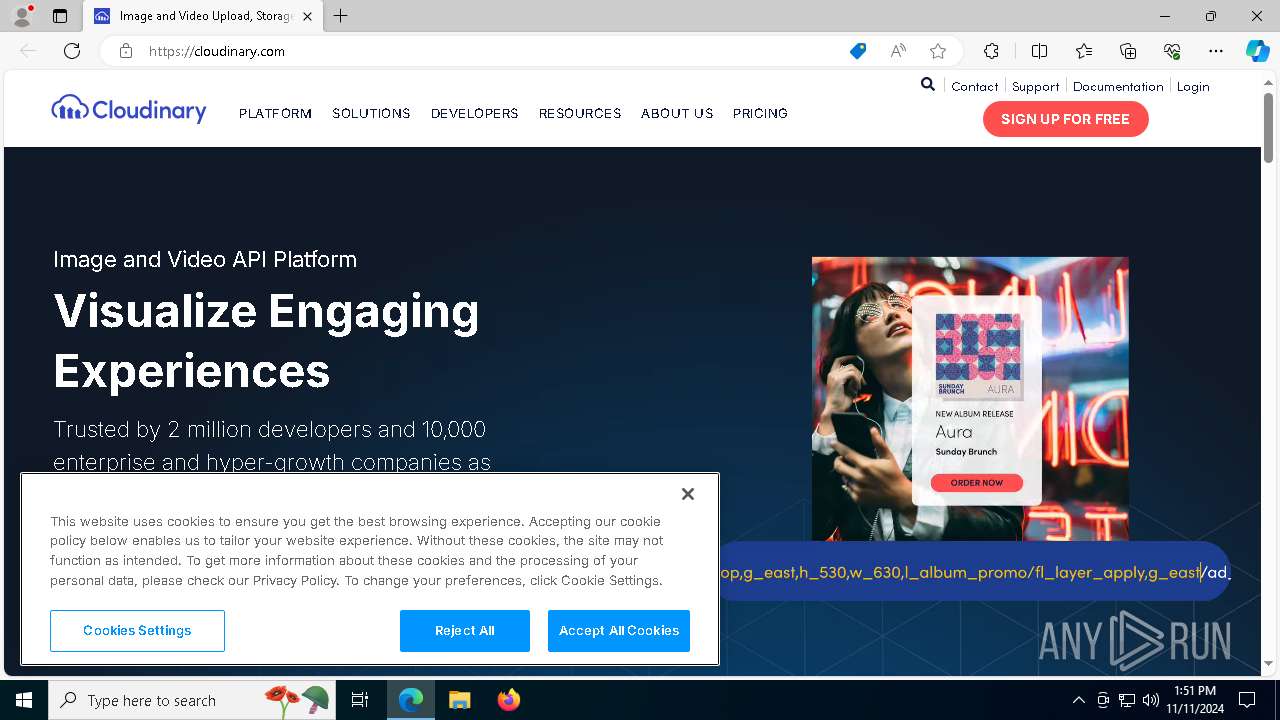1280x720 pixels.
Task: Open the DEVELOPERS menu
Action: (x=474, y=113)
